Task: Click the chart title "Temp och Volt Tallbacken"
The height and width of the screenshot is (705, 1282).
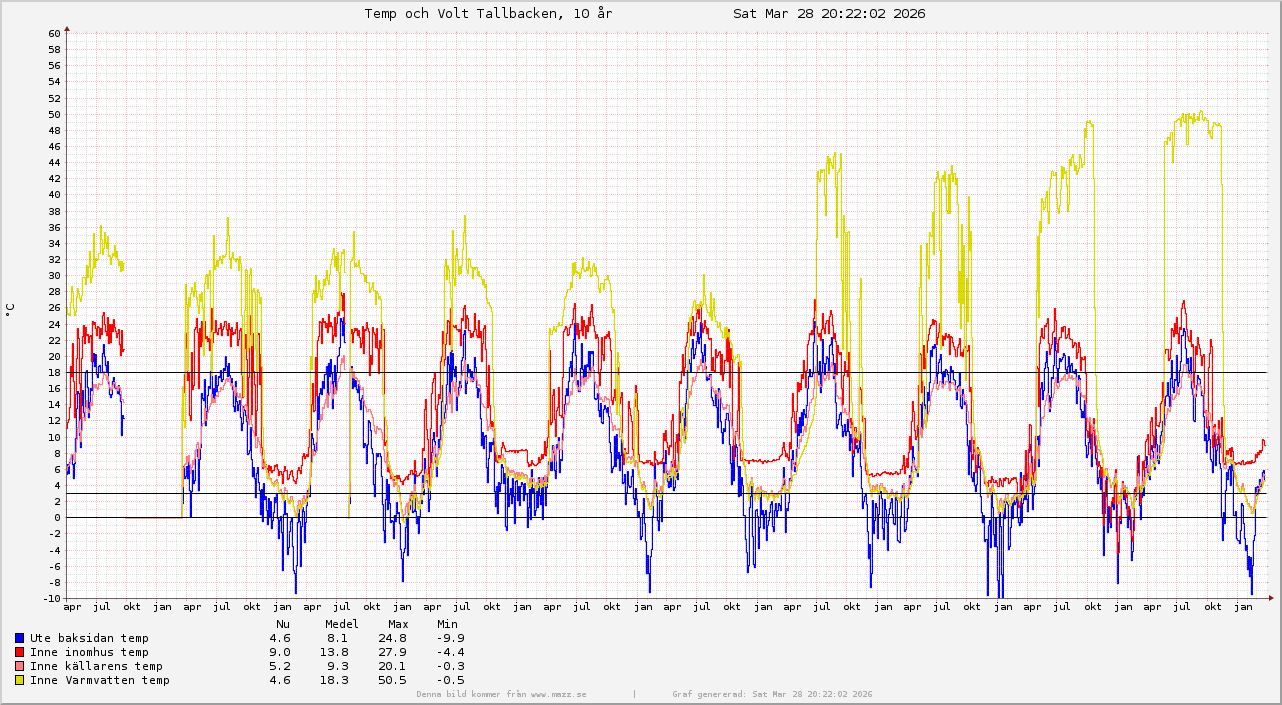Action: click(488, 13)
